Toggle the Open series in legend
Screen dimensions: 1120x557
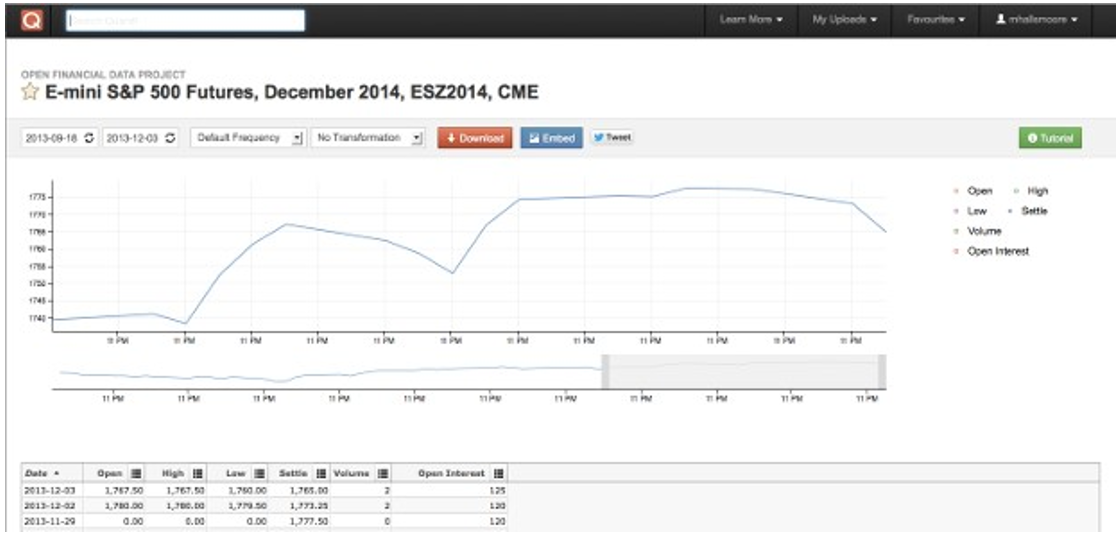click(973, 191)
